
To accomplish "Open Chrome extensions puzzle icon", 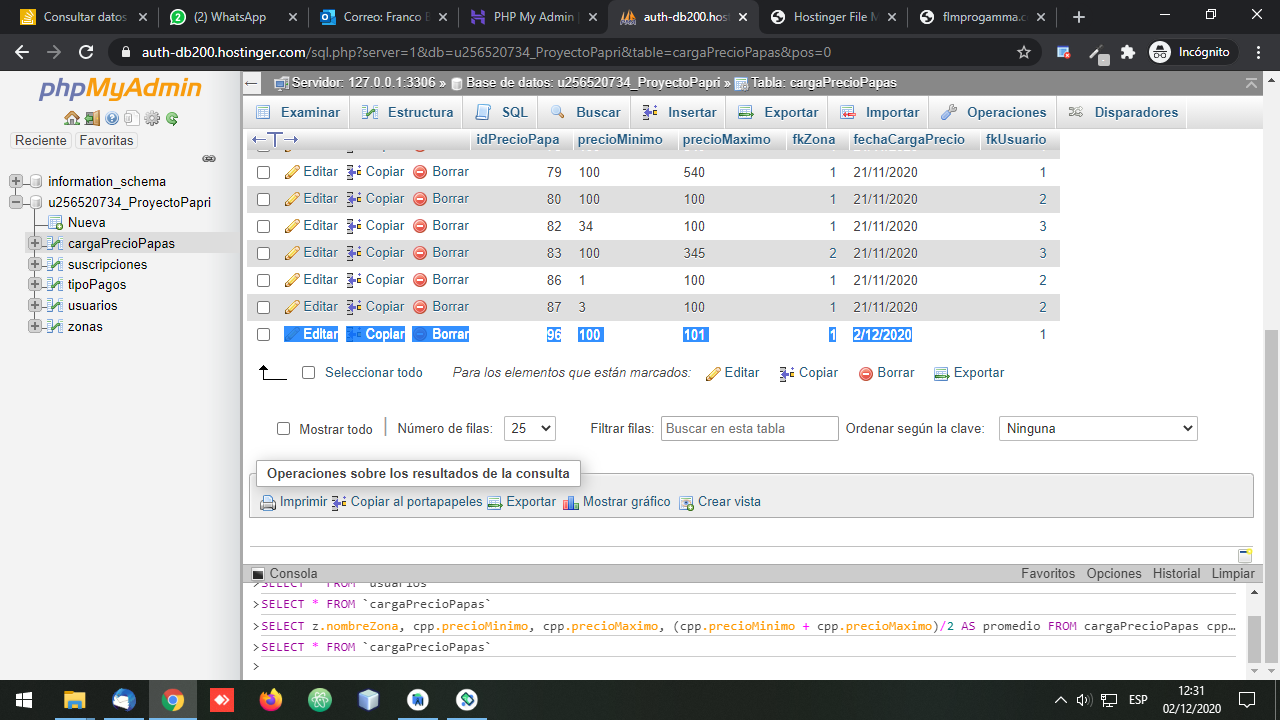I will point(1129,52).
